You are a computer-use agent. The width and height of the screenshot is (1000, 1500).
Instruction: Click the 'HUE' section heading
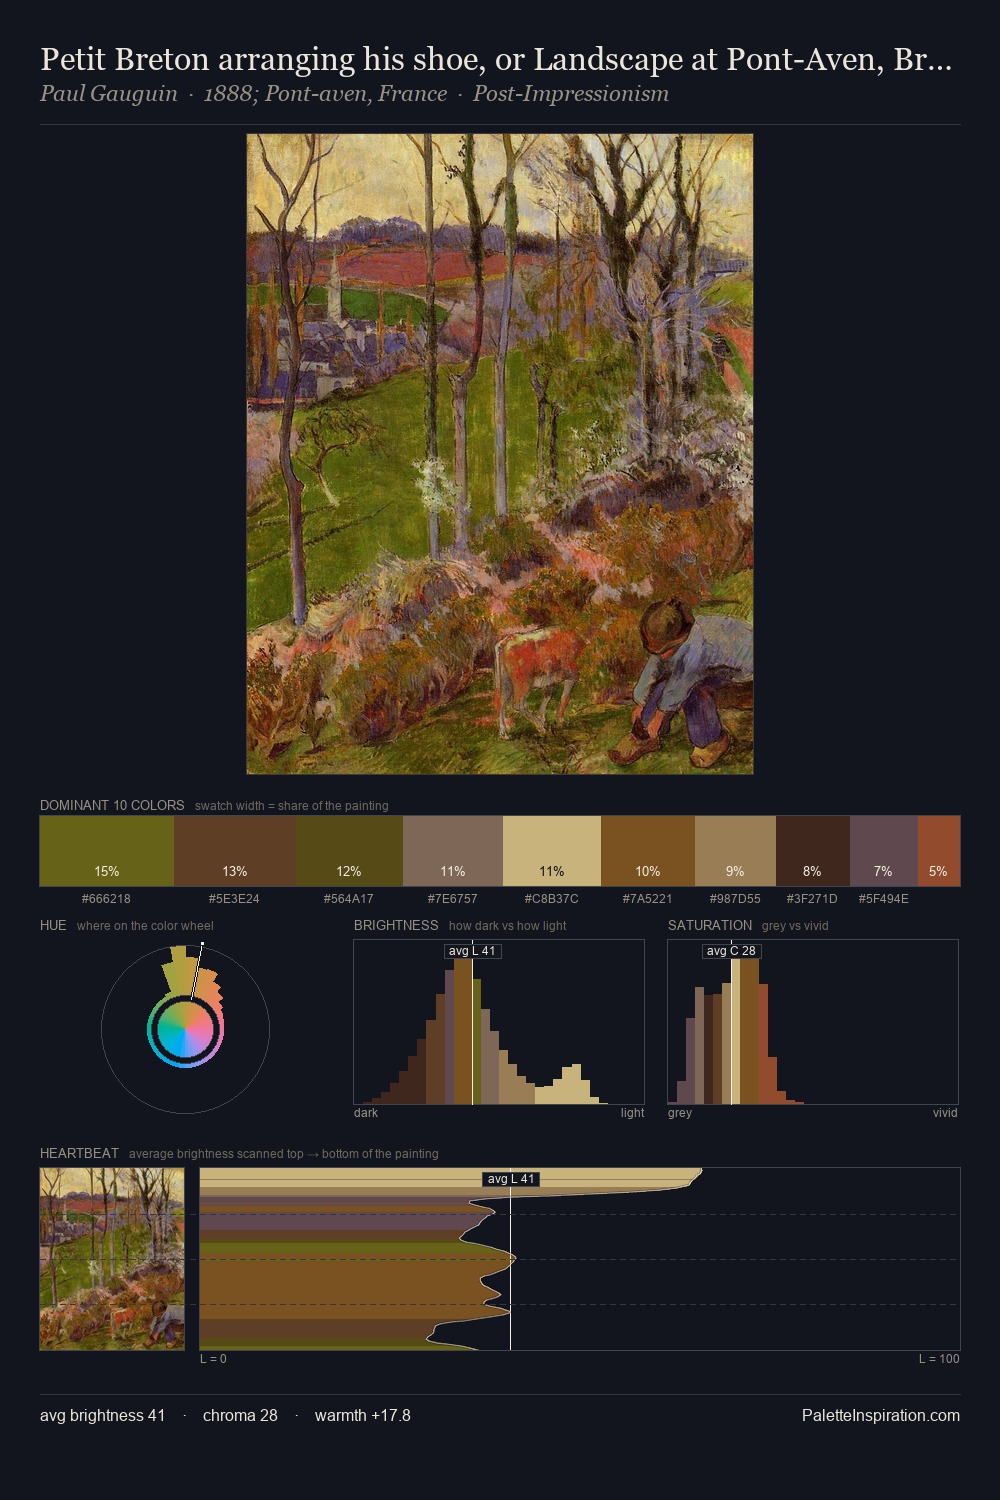pos(53,925)
